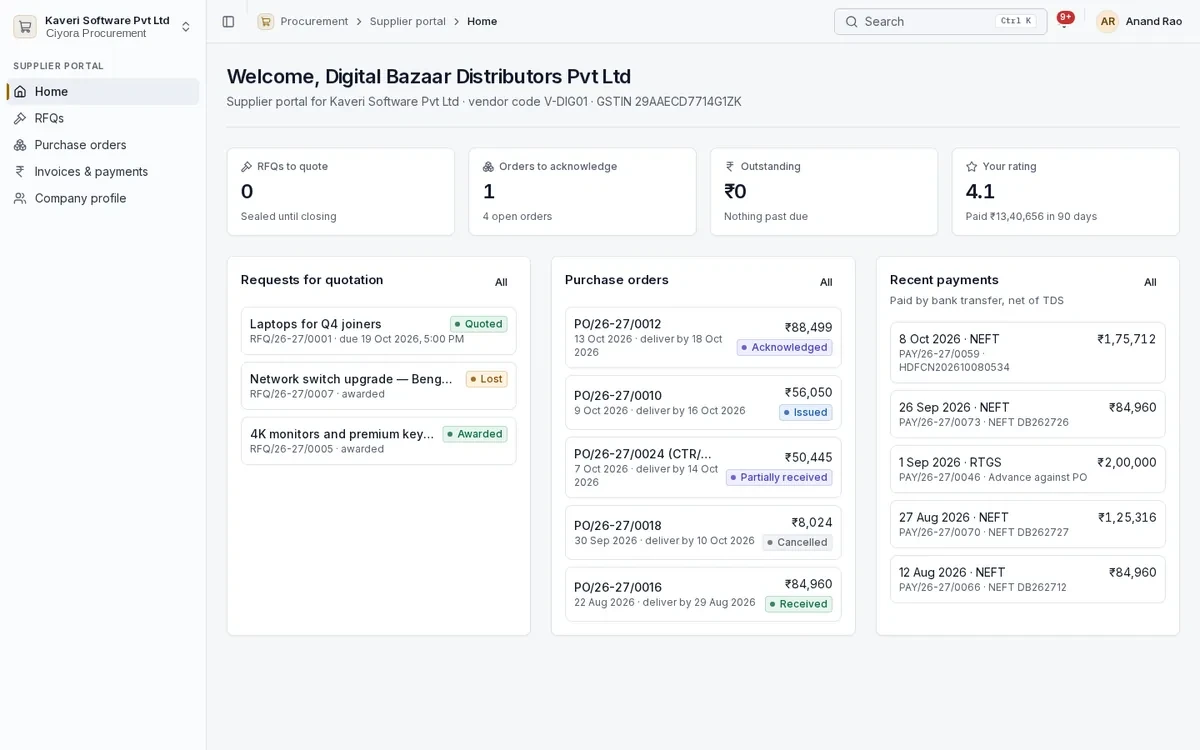Click the Kaveri Software shopping cart logo

(x=25, y=27)
